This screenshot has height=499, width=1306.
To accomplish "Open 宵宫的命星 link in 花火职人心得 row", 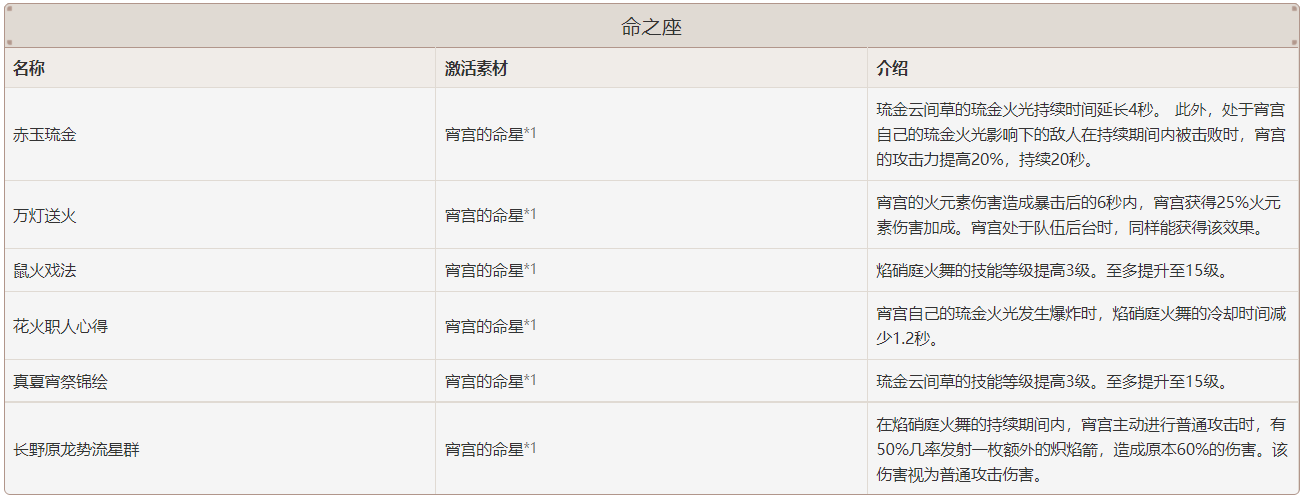I will (484, 326).
